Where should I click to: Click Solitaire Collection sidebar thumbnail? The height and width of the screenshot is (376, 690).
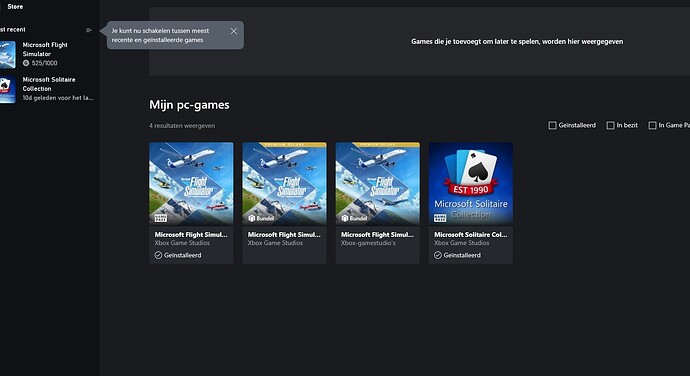pos(7,89)
